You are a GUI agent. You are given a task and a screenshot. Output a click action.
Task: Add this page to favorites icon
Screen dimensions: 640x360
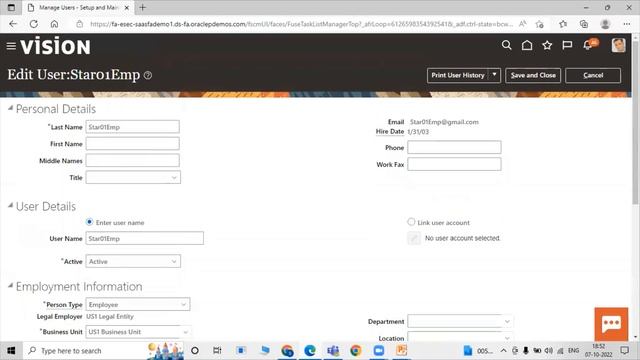pyautogui.click(x=540, y=24)
